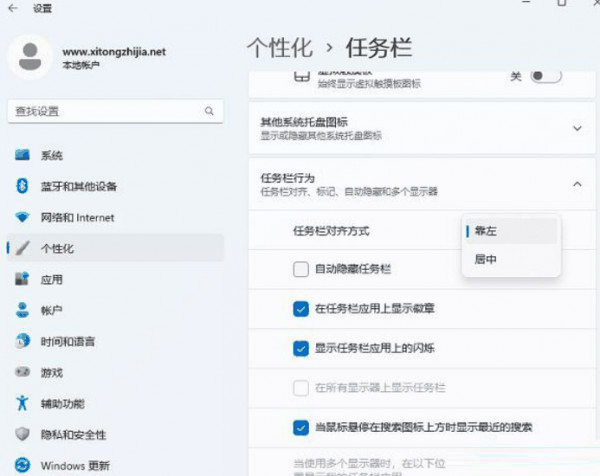The image size is (600, 476).
Task: Click the 辅助功能 accessibility figure icon
Action: (22, 403)
